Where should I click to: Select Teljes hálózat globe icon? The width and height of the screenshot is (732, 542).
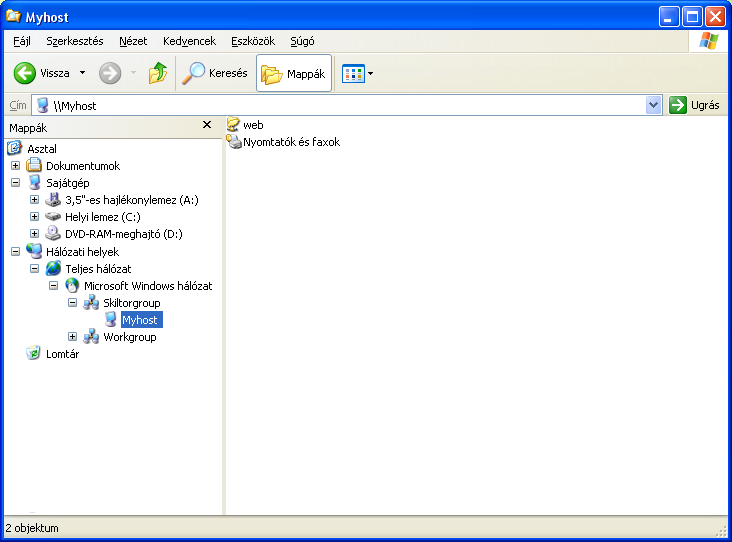pyautogui.click(x=53, y=268)
